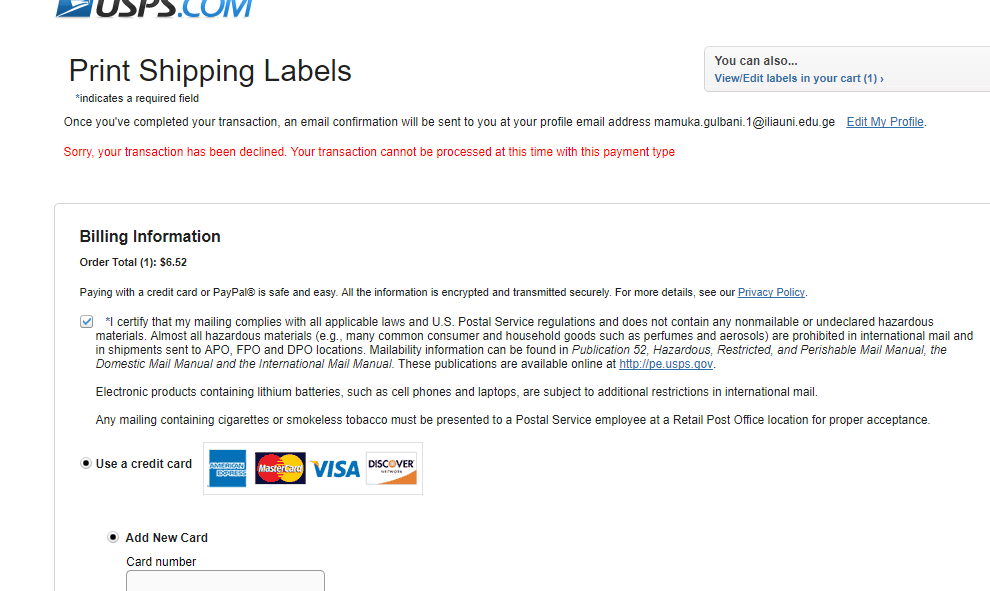Uncheck the hazardous materials certification checkbox
The image size is (990, 591).
click(87, 321)
